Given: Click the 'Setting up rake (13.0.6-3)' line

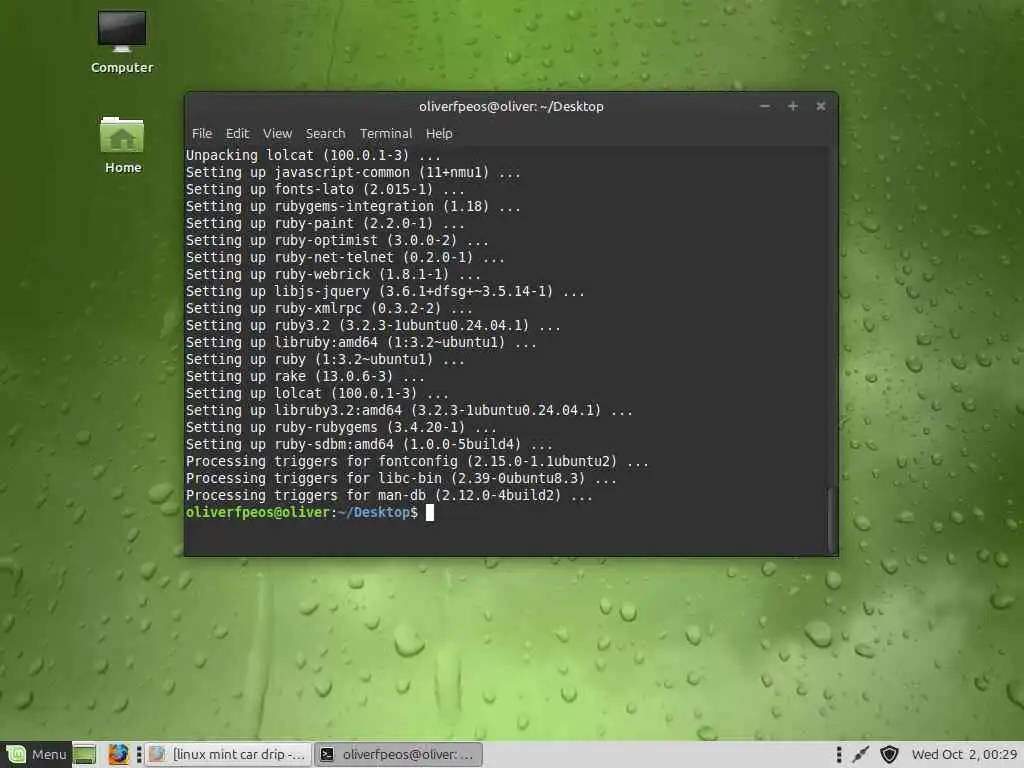Looking at the screenshot, I should pos(305,376).
